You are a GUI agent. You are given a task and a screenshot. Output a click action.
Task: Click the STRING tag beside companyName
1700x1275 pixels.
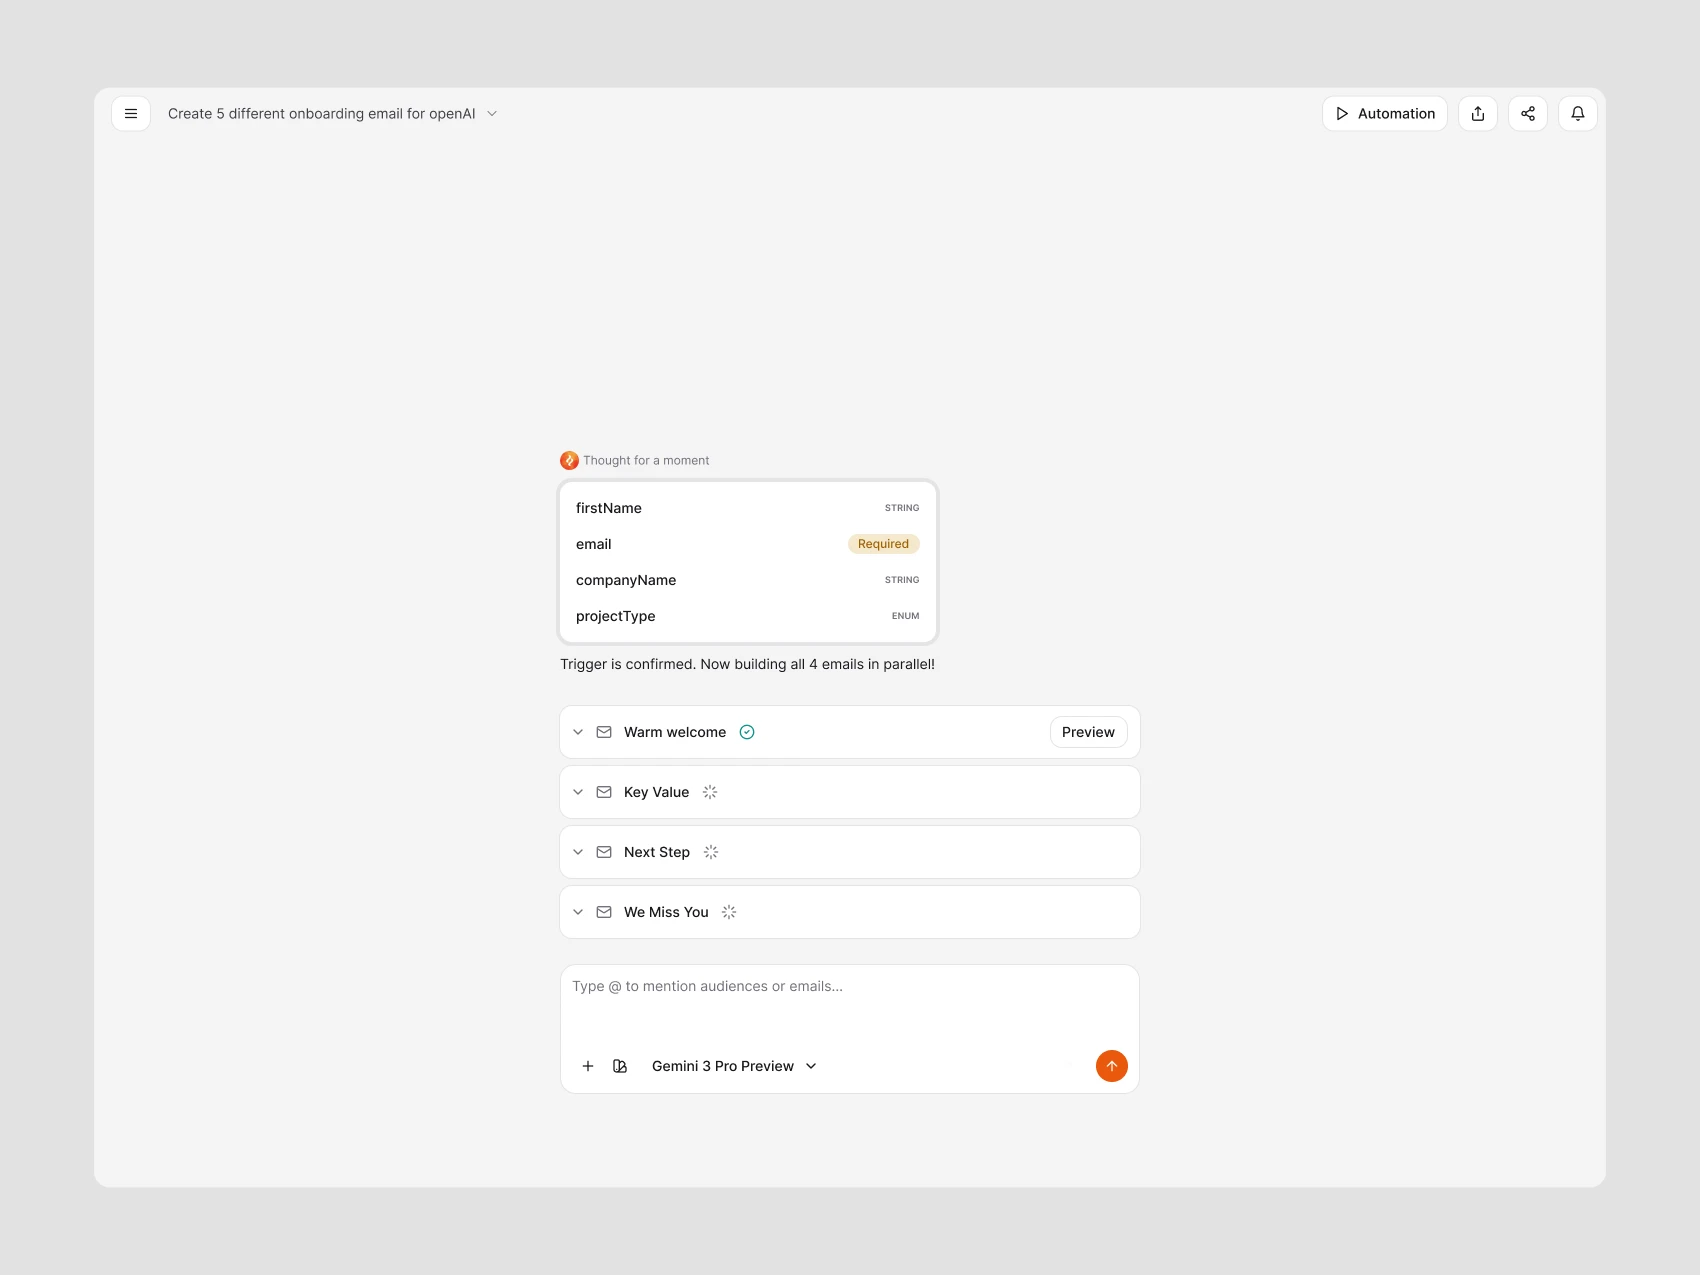pos(902,580)
